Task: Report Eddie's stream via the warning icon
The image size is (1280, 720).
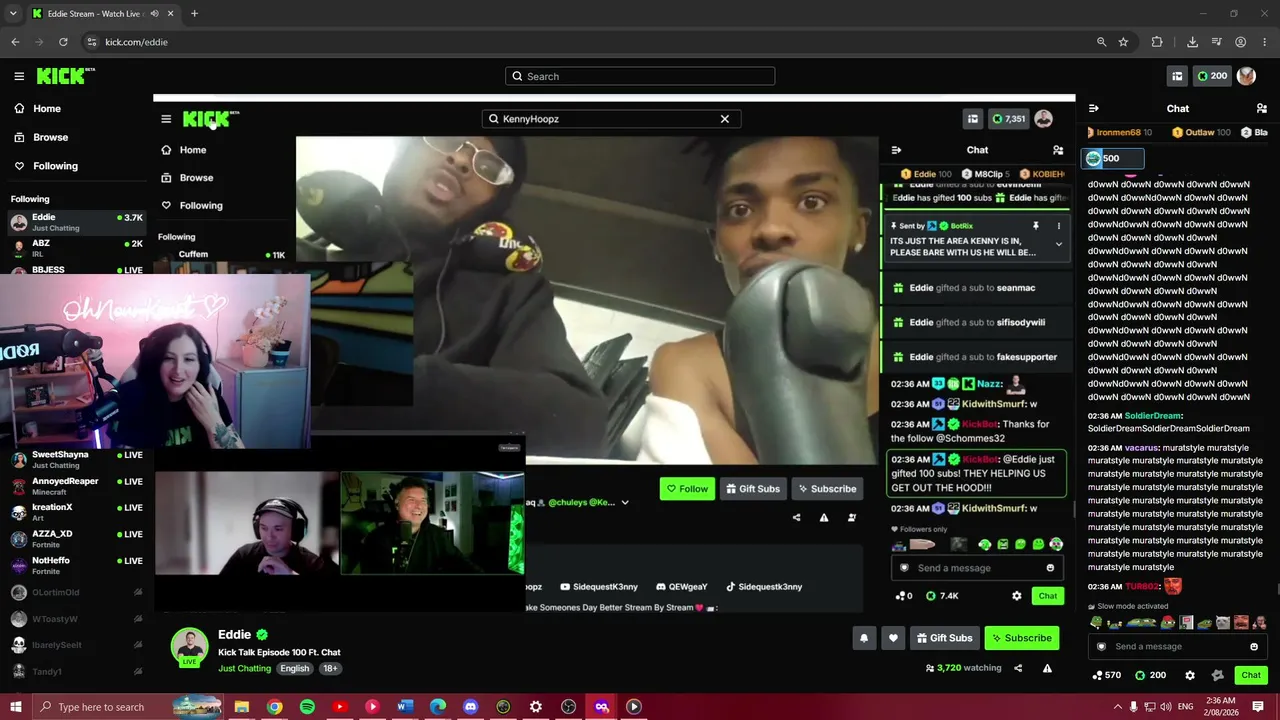Action: coord(1047,668)
